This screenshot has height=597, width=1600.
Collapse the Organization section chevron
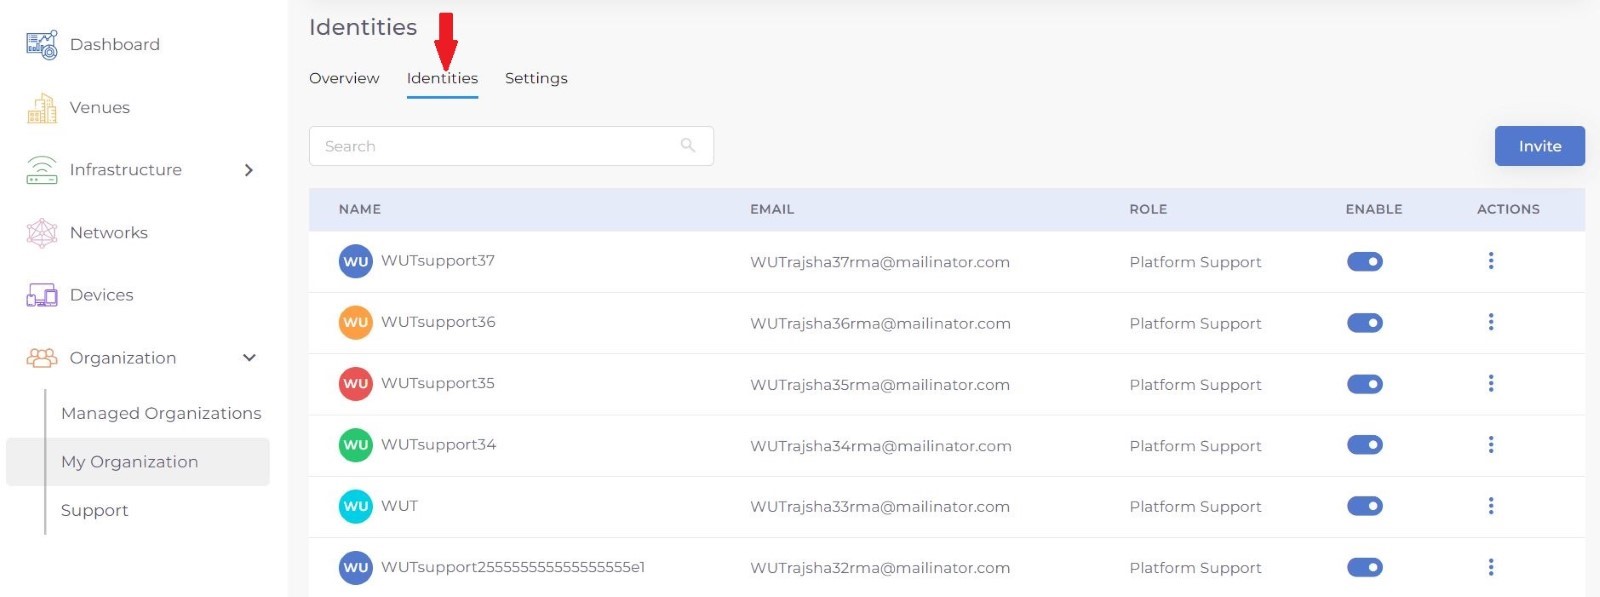pos(249,358)
